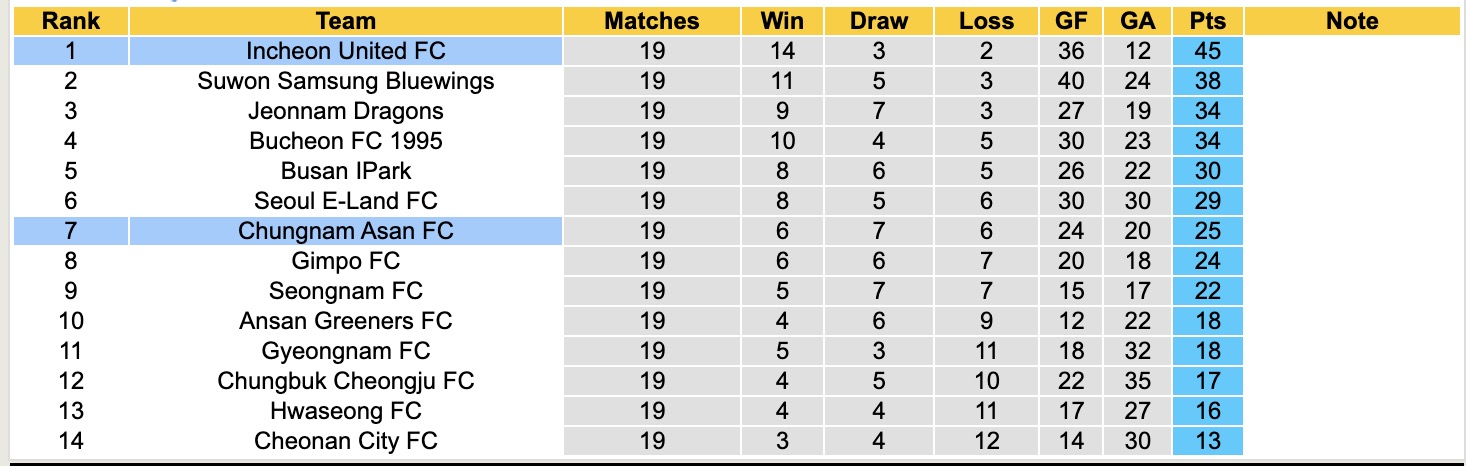
Task: Click the Team column header
Action: pos(346,21)
